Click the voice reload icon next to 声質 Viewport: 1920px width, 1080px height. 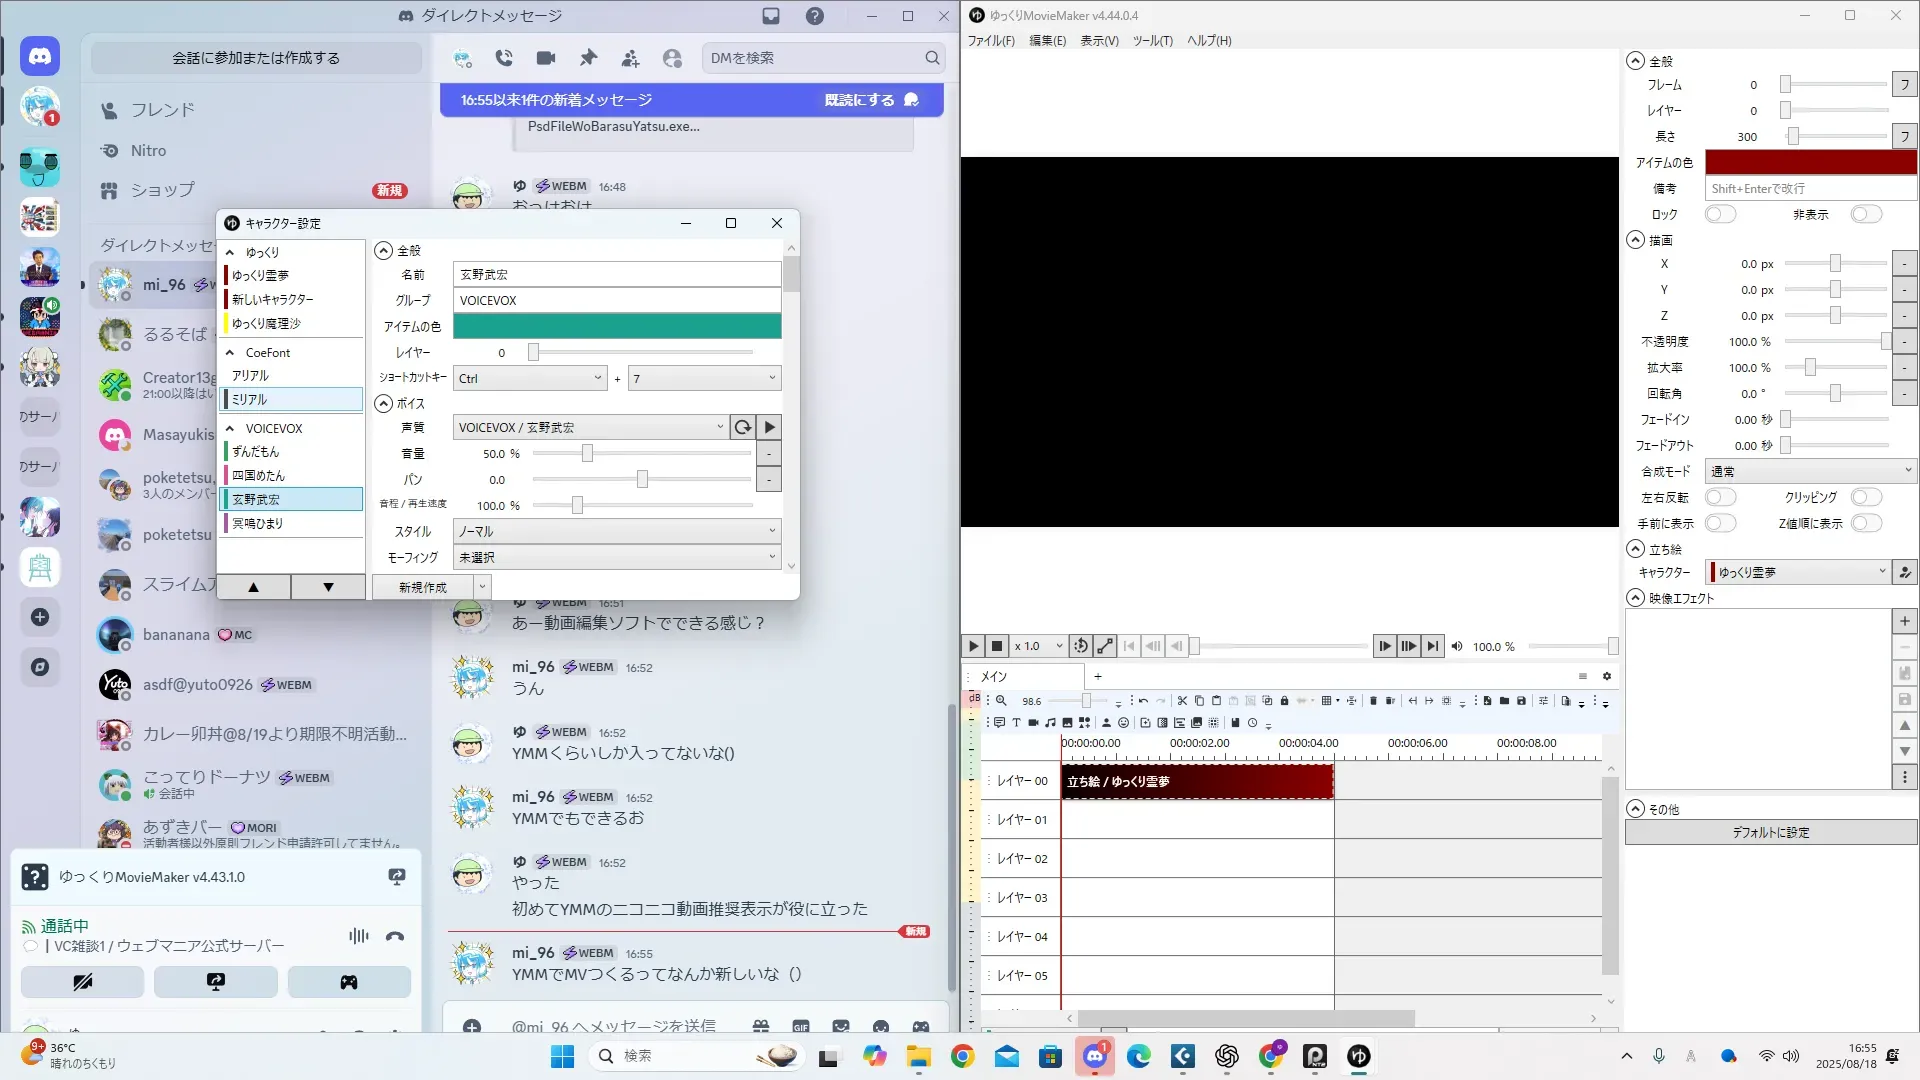742,428
